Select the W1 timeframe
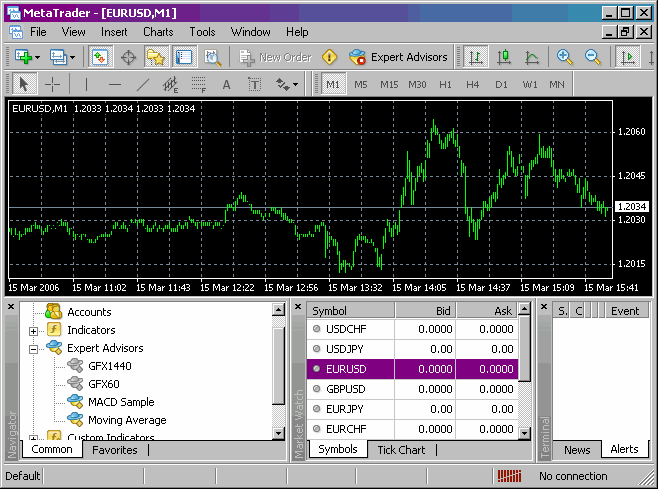The height and width of the screenshot is (489, 658). 530,84
